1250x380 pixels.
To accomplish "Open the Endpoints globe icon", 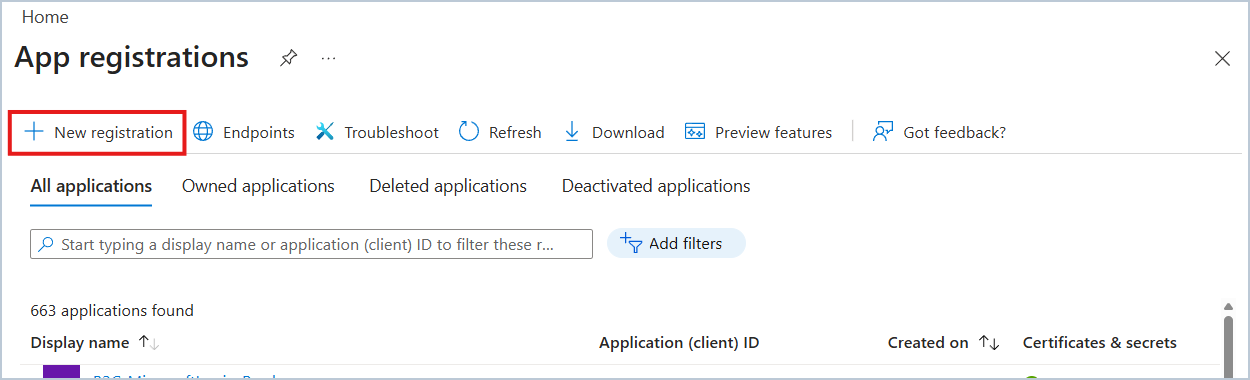I will tap(203, 132).
